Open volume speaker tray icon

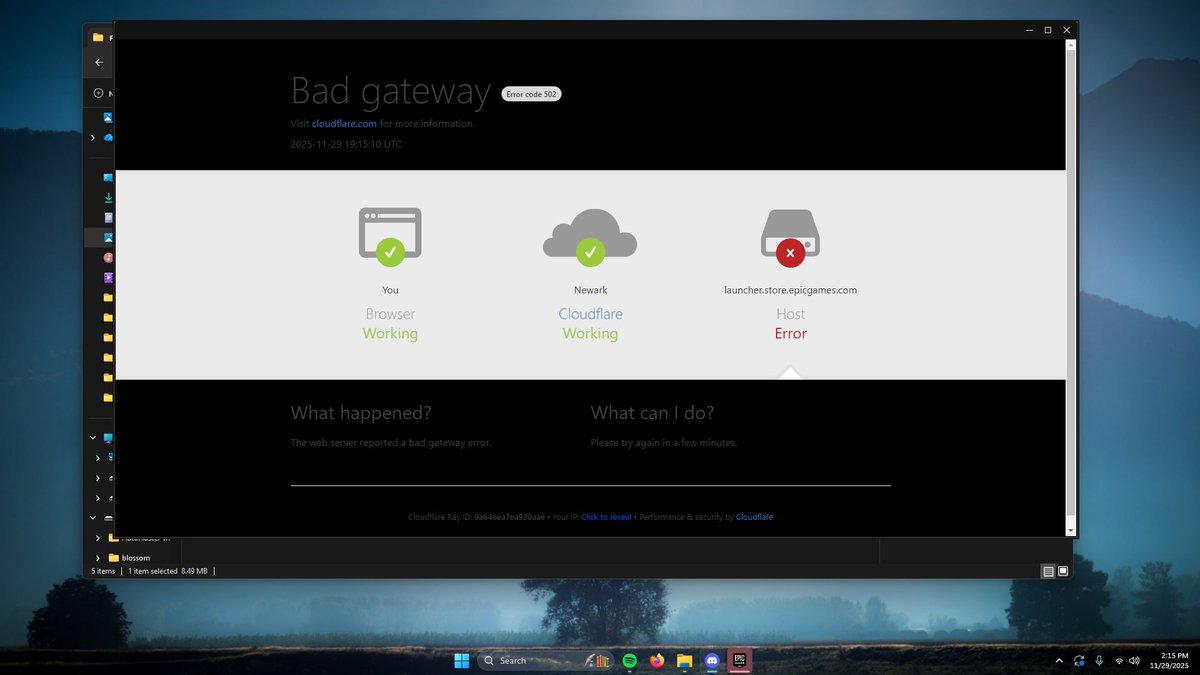pyautogui.click(x=1135, y=660)
